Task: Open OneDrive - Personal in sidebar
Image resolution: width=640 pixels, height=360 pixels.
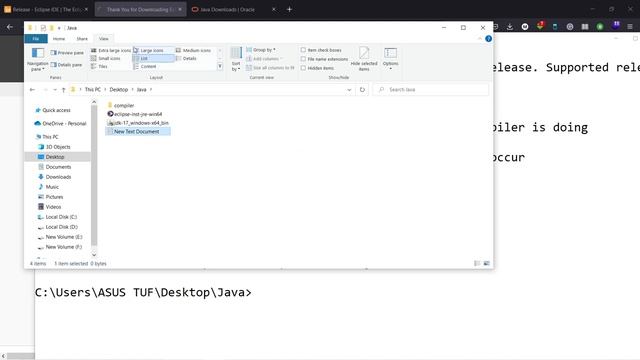Action: (60, 123)
